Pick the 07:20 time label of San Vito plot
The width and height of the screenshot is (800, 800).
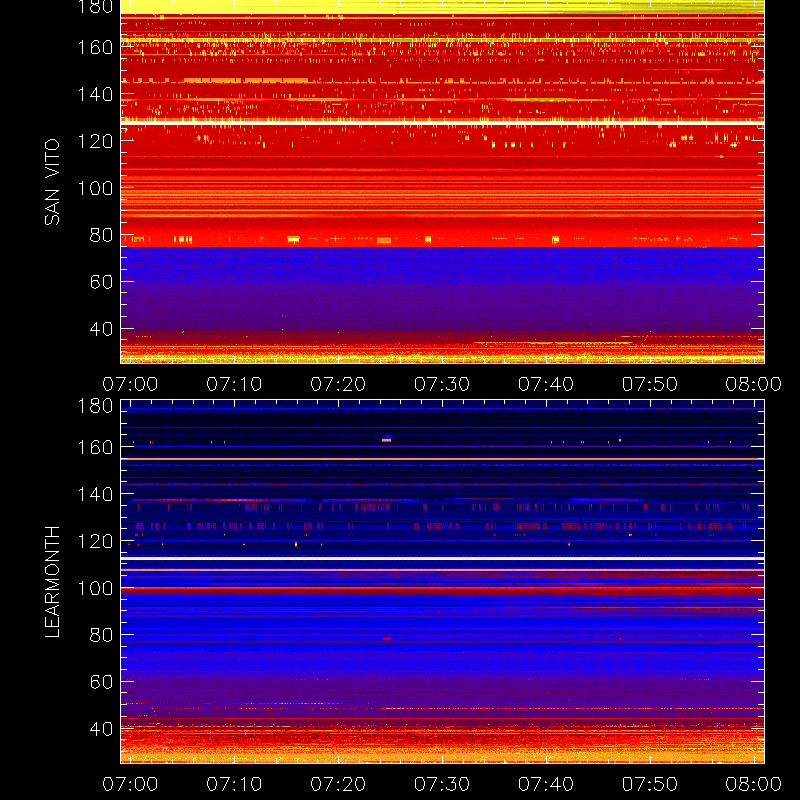(338, 384)
